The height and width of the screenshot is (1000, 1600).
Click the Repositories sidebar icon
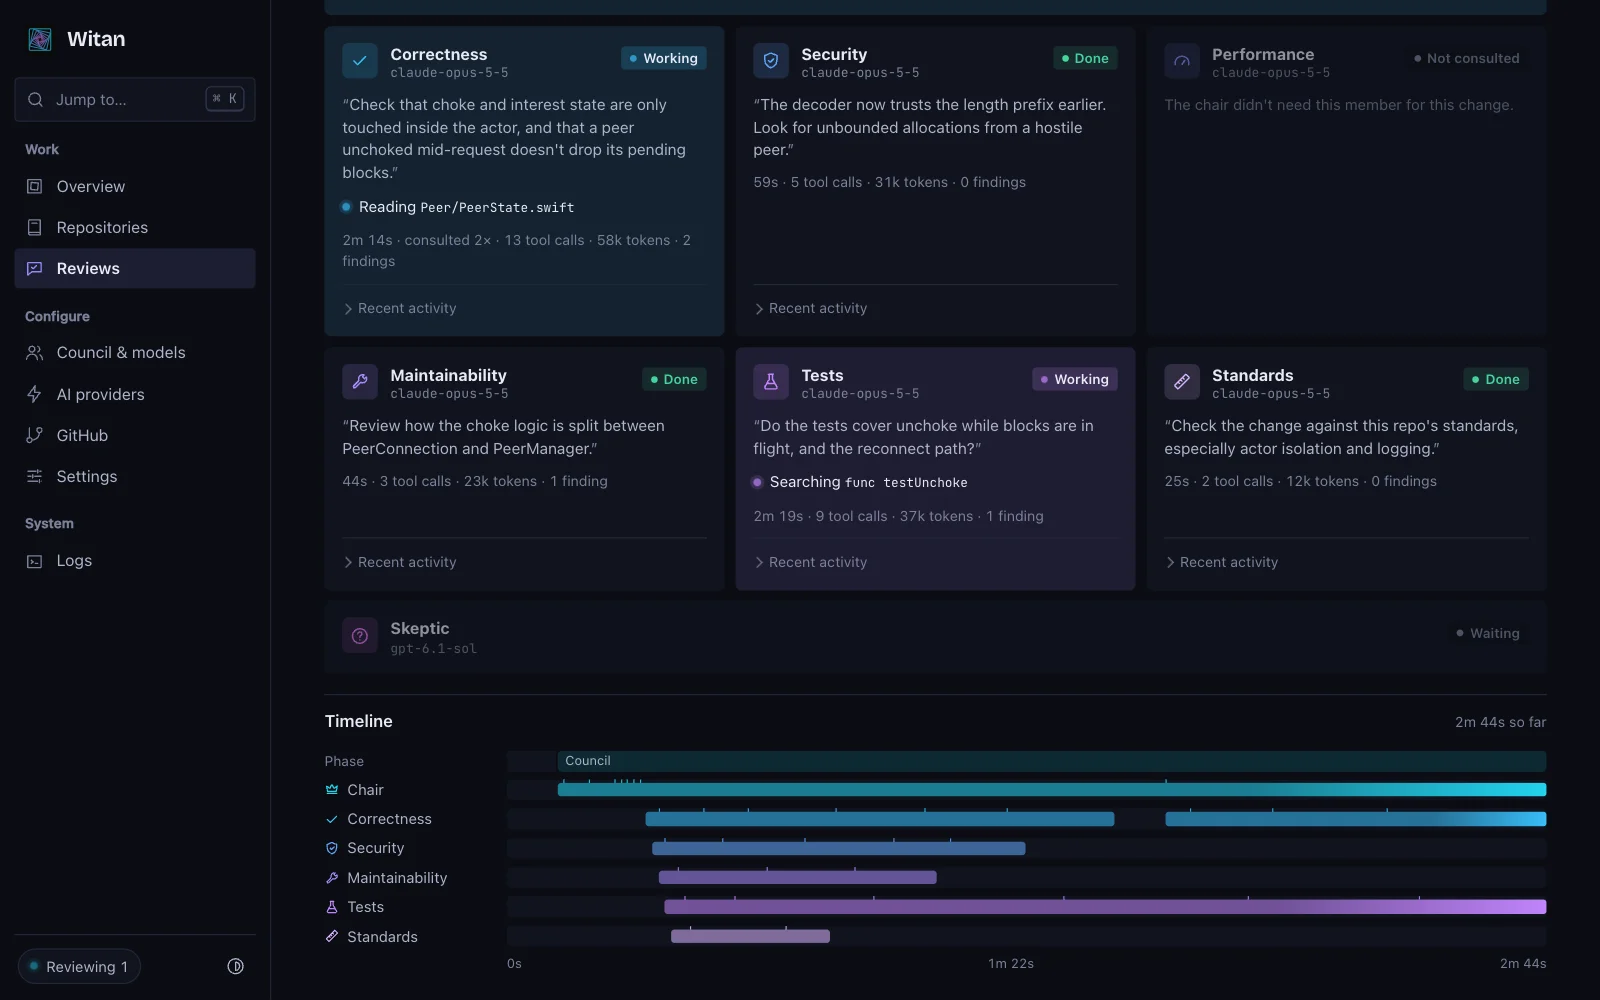coord(34,227)
